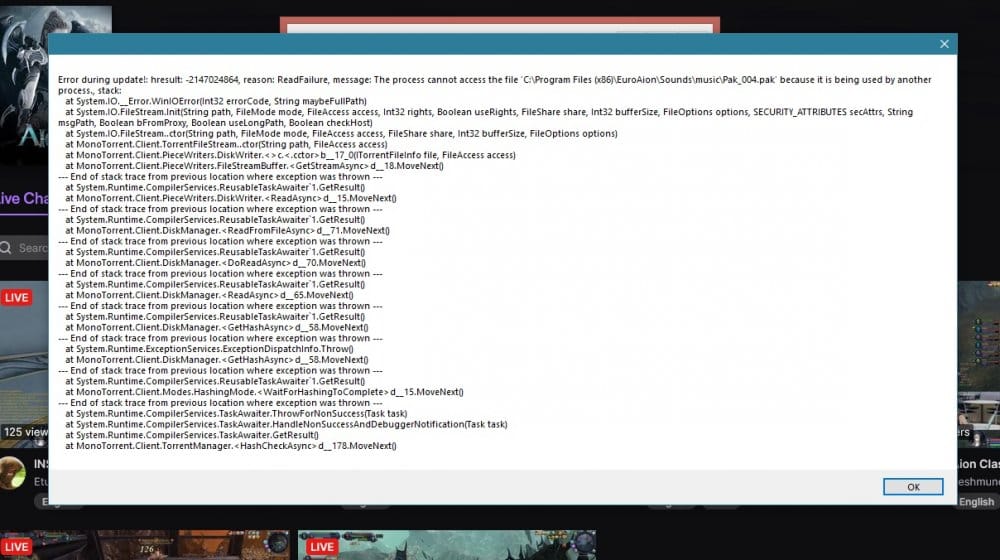Click the LIVE badge above 125 viewers

coord(17,297)
